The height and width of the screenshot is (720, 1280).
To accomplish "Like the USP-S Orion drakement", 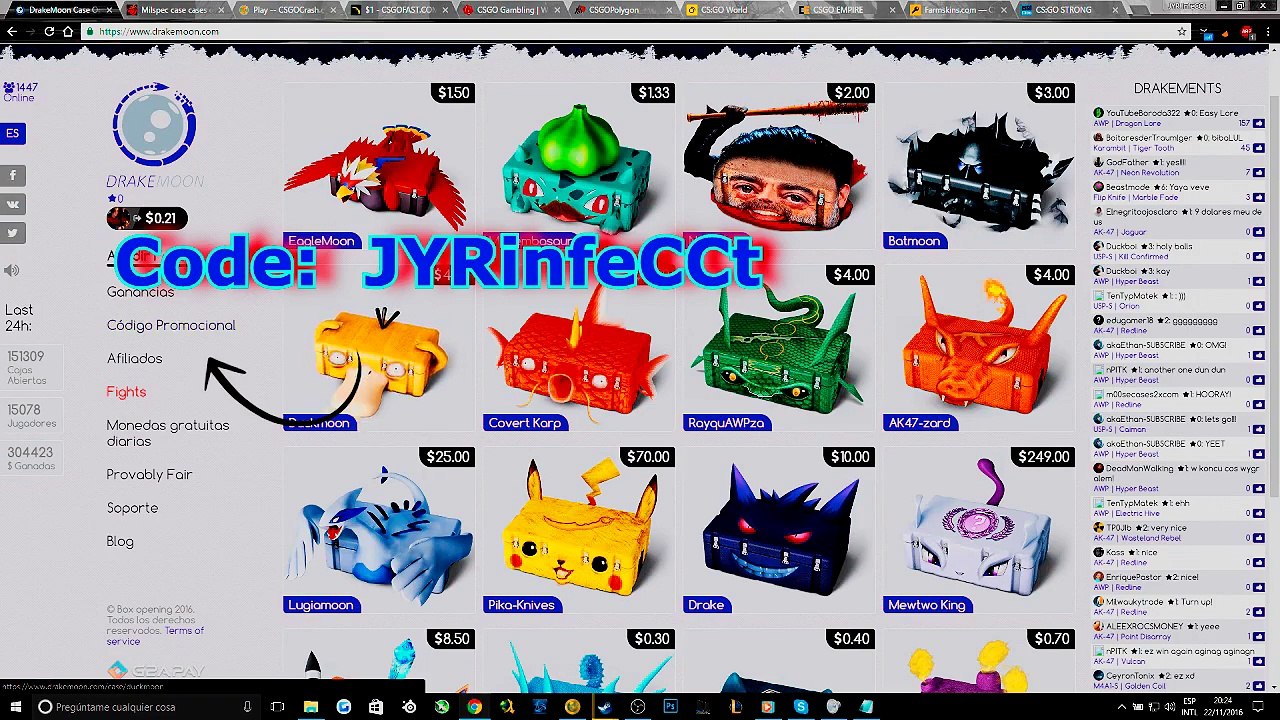I will click(x=1258, y=307).
